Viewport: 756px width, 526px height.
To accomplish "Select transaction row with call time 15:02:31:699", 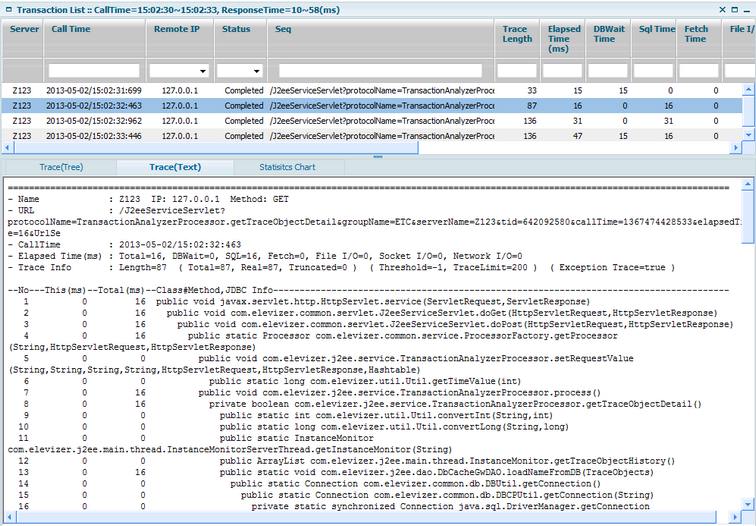I will (371, 91).
